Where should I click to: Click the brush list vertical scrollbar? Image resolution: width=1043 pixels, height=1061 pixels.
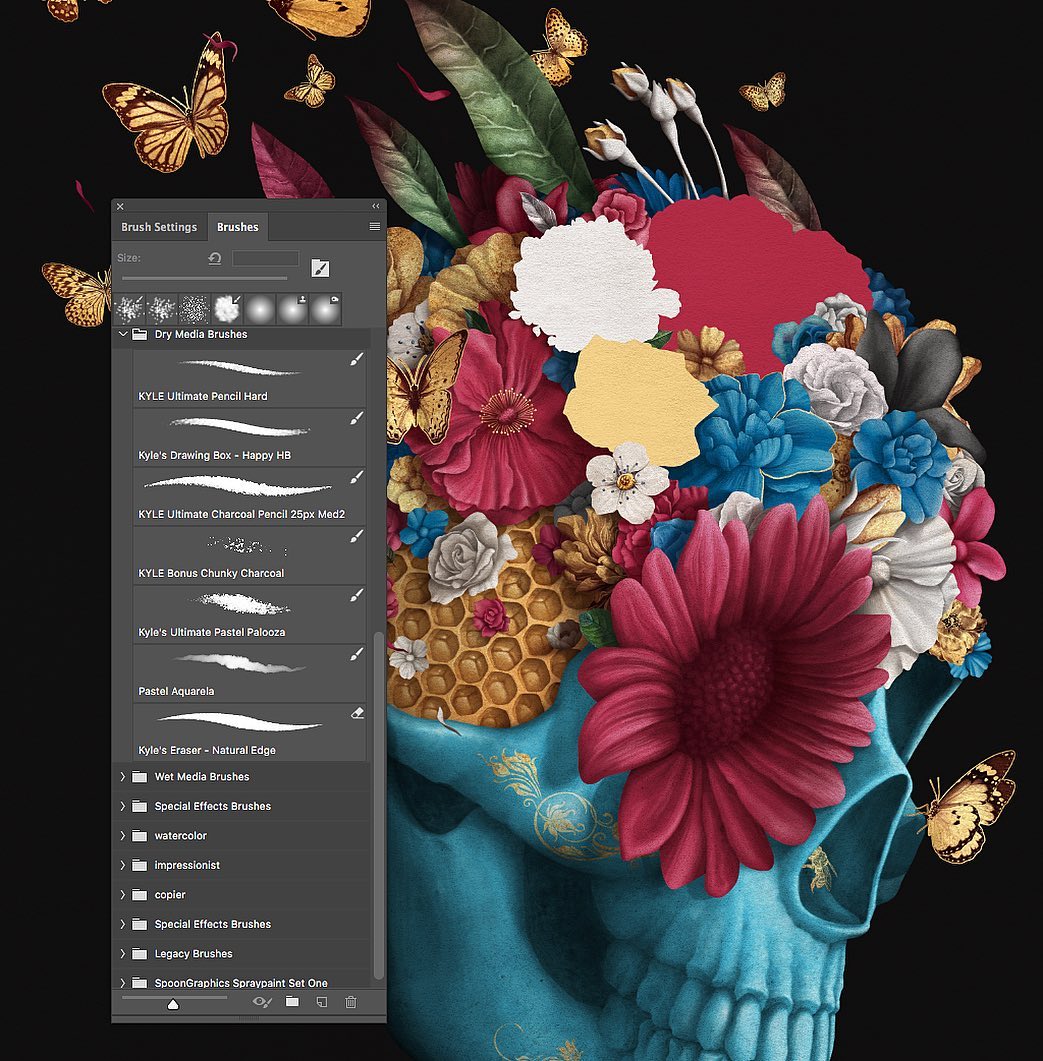click(378, 805)
